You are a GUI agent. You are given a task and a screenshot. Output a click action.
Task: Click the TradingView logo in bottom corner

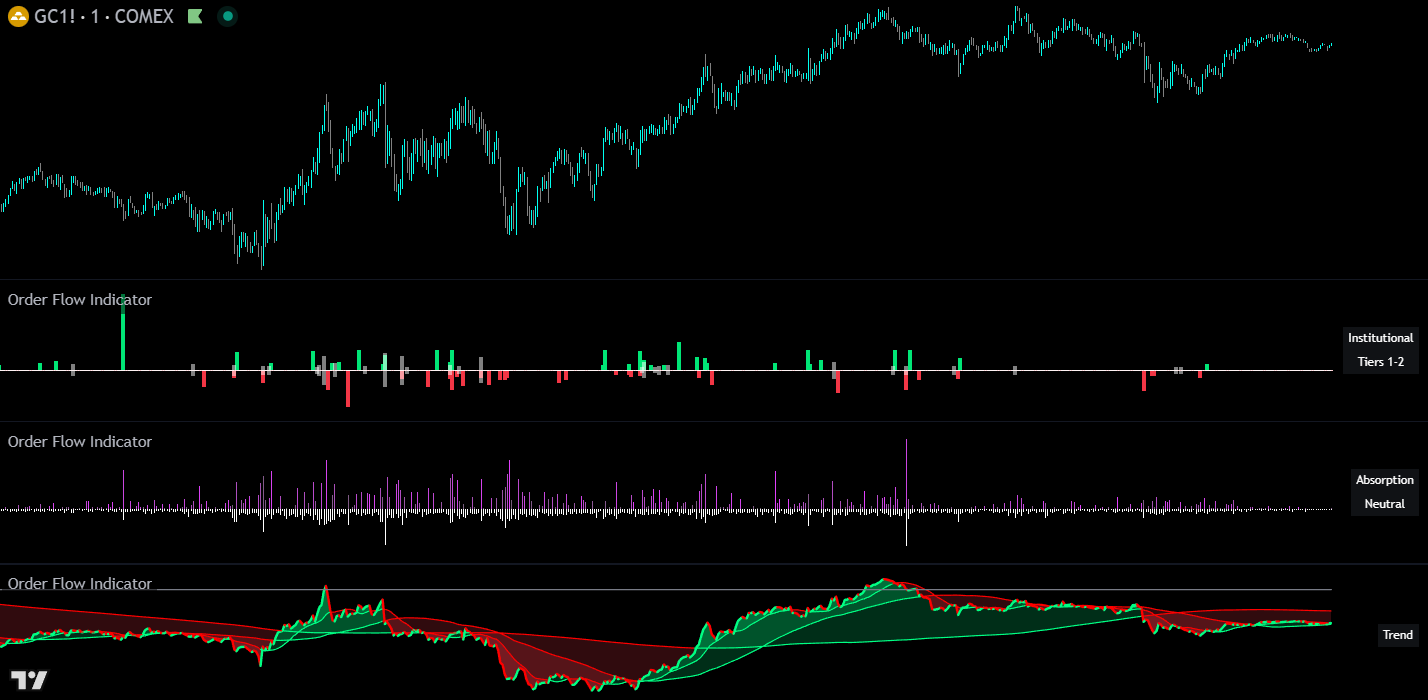(30, 681)
